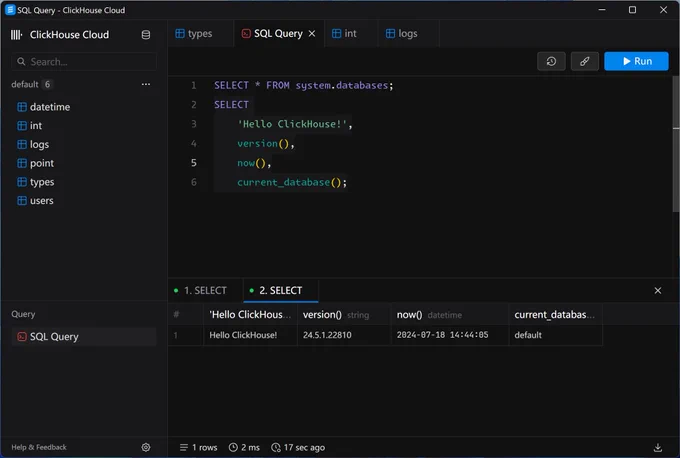Close the SQL Query tab
This screenshot has width=680, height=458.
coord(312,33)
